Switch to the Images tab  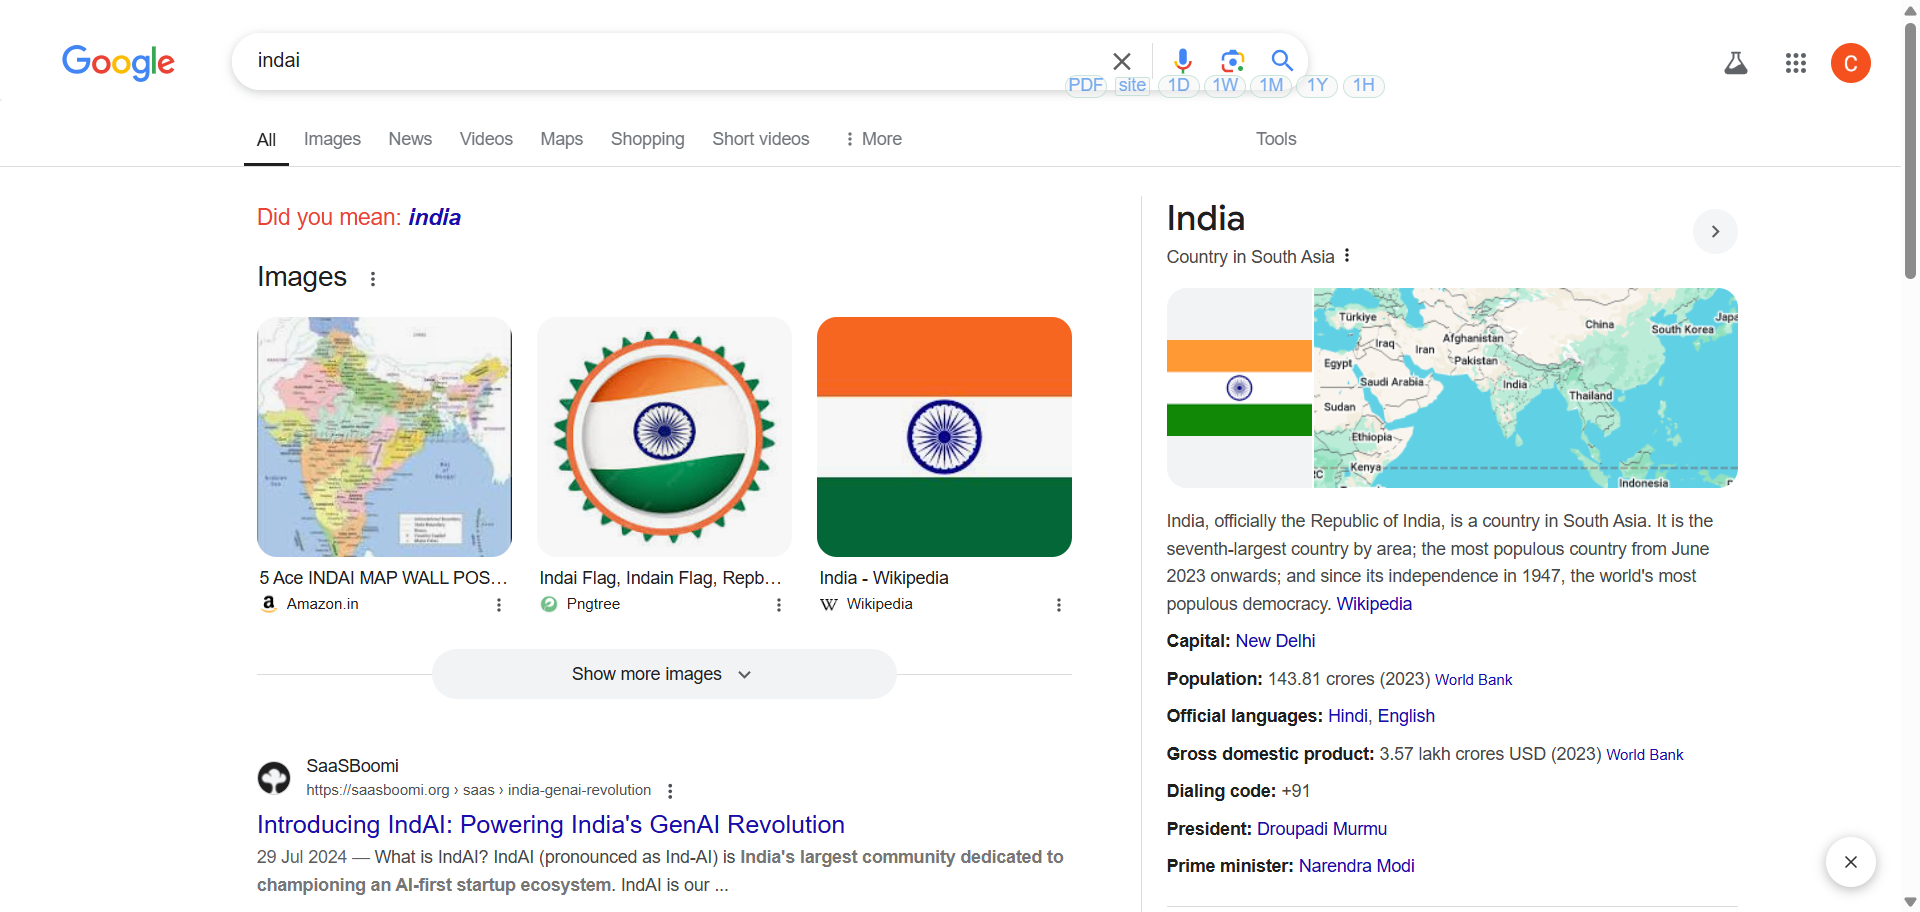332,139
